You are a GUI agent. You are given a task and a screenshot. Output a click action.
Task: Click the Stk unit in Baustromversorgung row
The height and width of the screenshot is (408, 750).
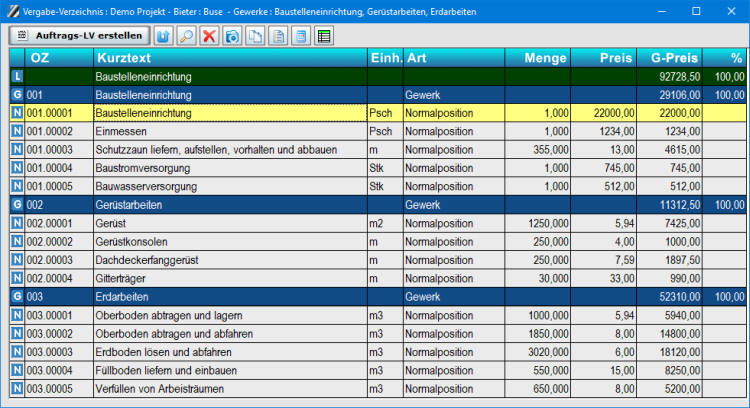(x=386, y=168)
